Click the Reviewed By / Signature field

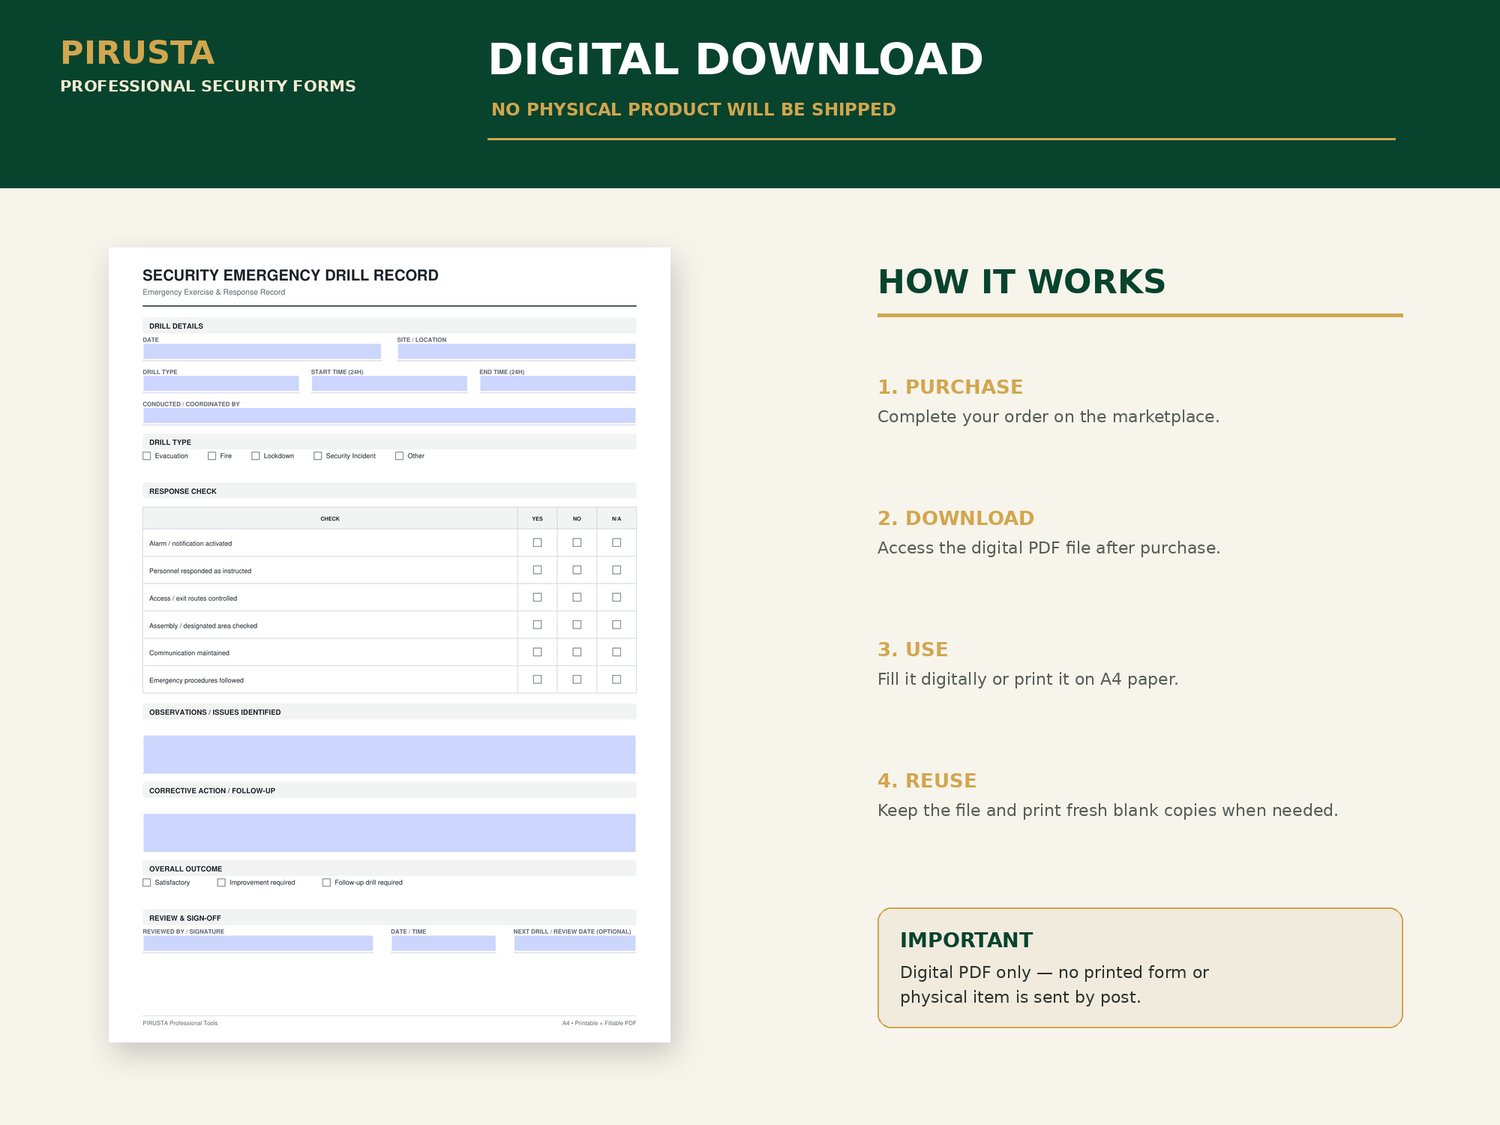pos(258,943)
